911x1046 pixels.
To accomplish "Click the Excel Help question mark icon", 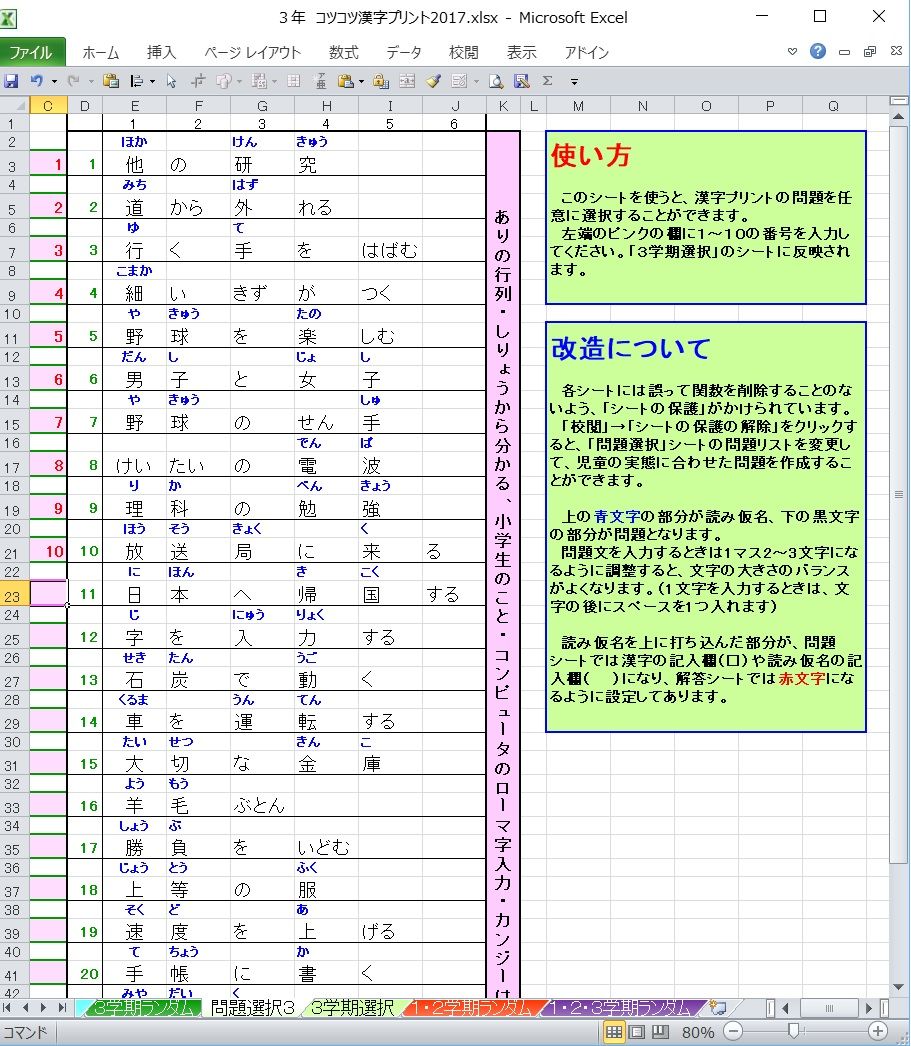I will [818, 51].
